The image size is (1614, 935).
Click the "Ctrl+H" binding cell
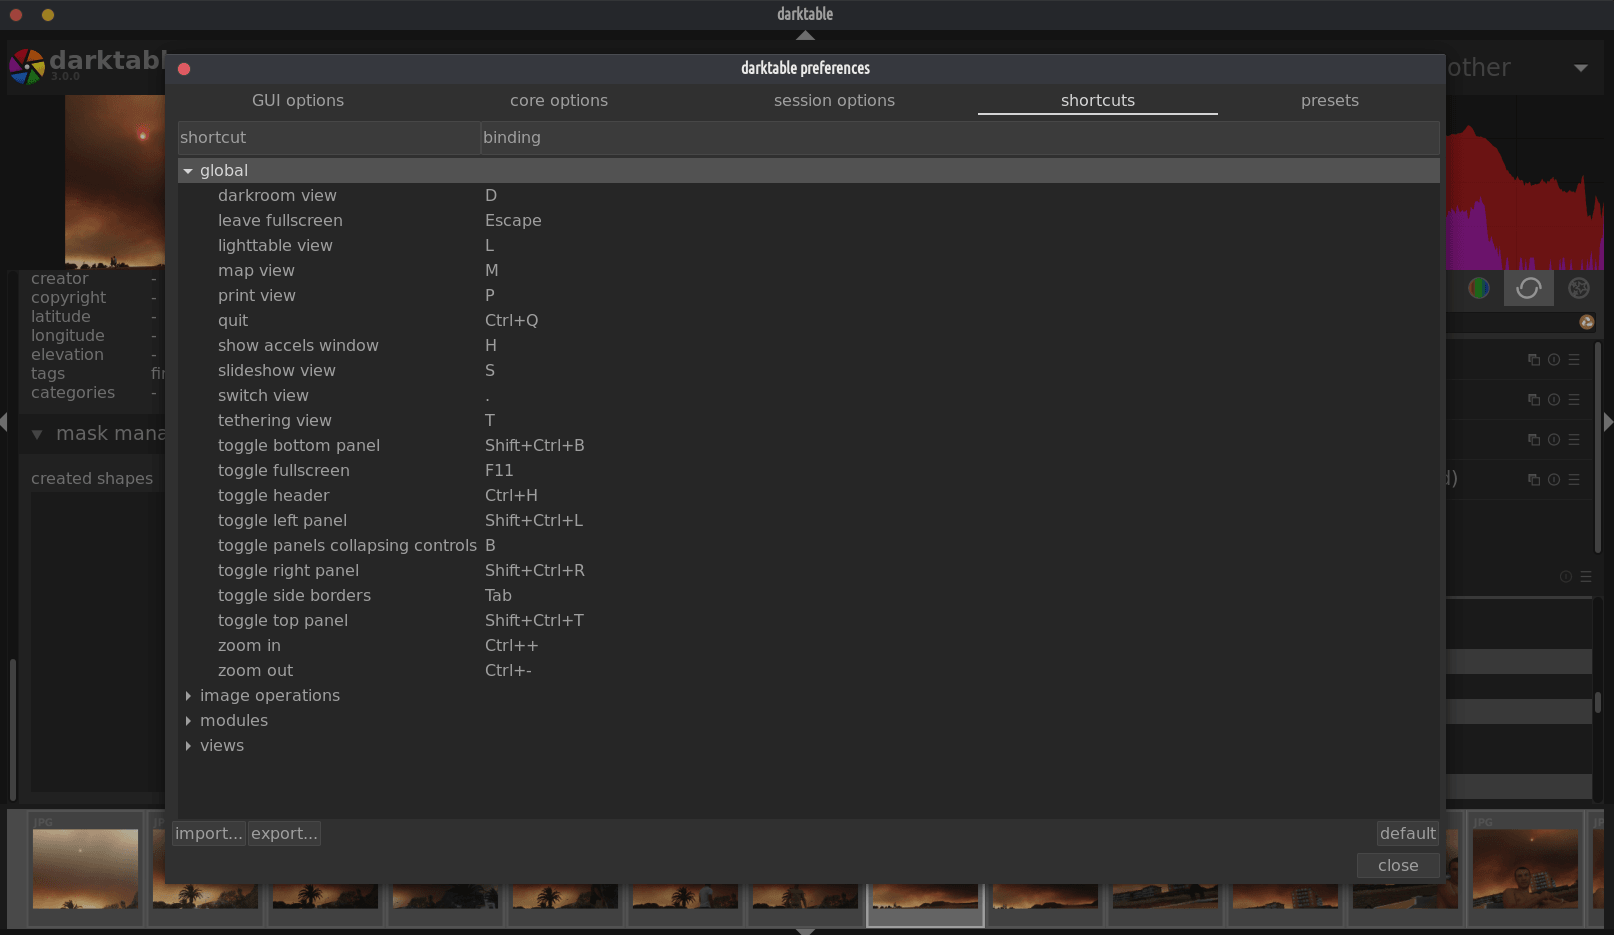tap(511, 496)
